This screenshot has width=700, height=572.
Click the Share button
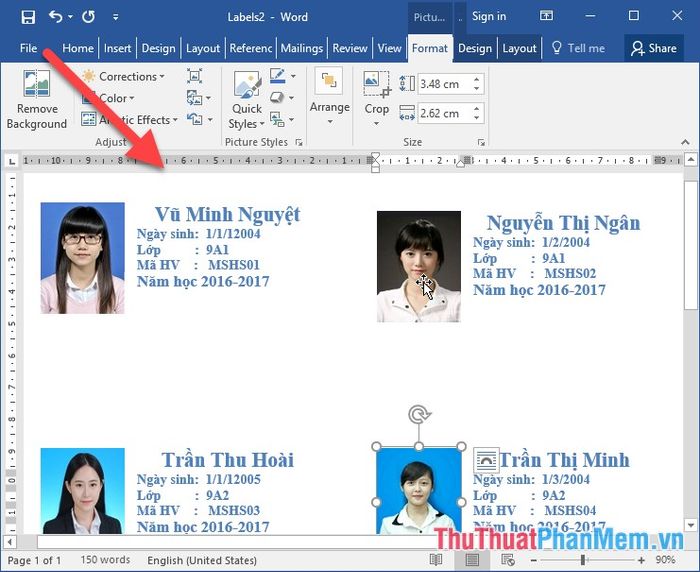[x=654, y=48]
